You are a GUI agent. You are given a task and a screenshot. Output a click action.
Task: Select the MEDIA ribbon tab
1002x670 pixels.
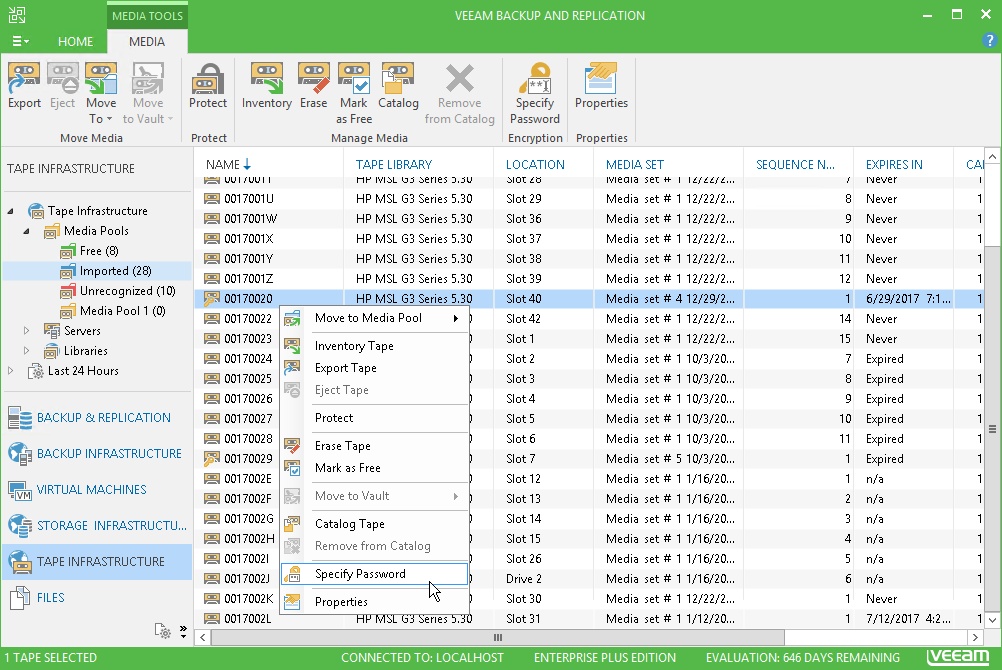[x=147, y=42]
